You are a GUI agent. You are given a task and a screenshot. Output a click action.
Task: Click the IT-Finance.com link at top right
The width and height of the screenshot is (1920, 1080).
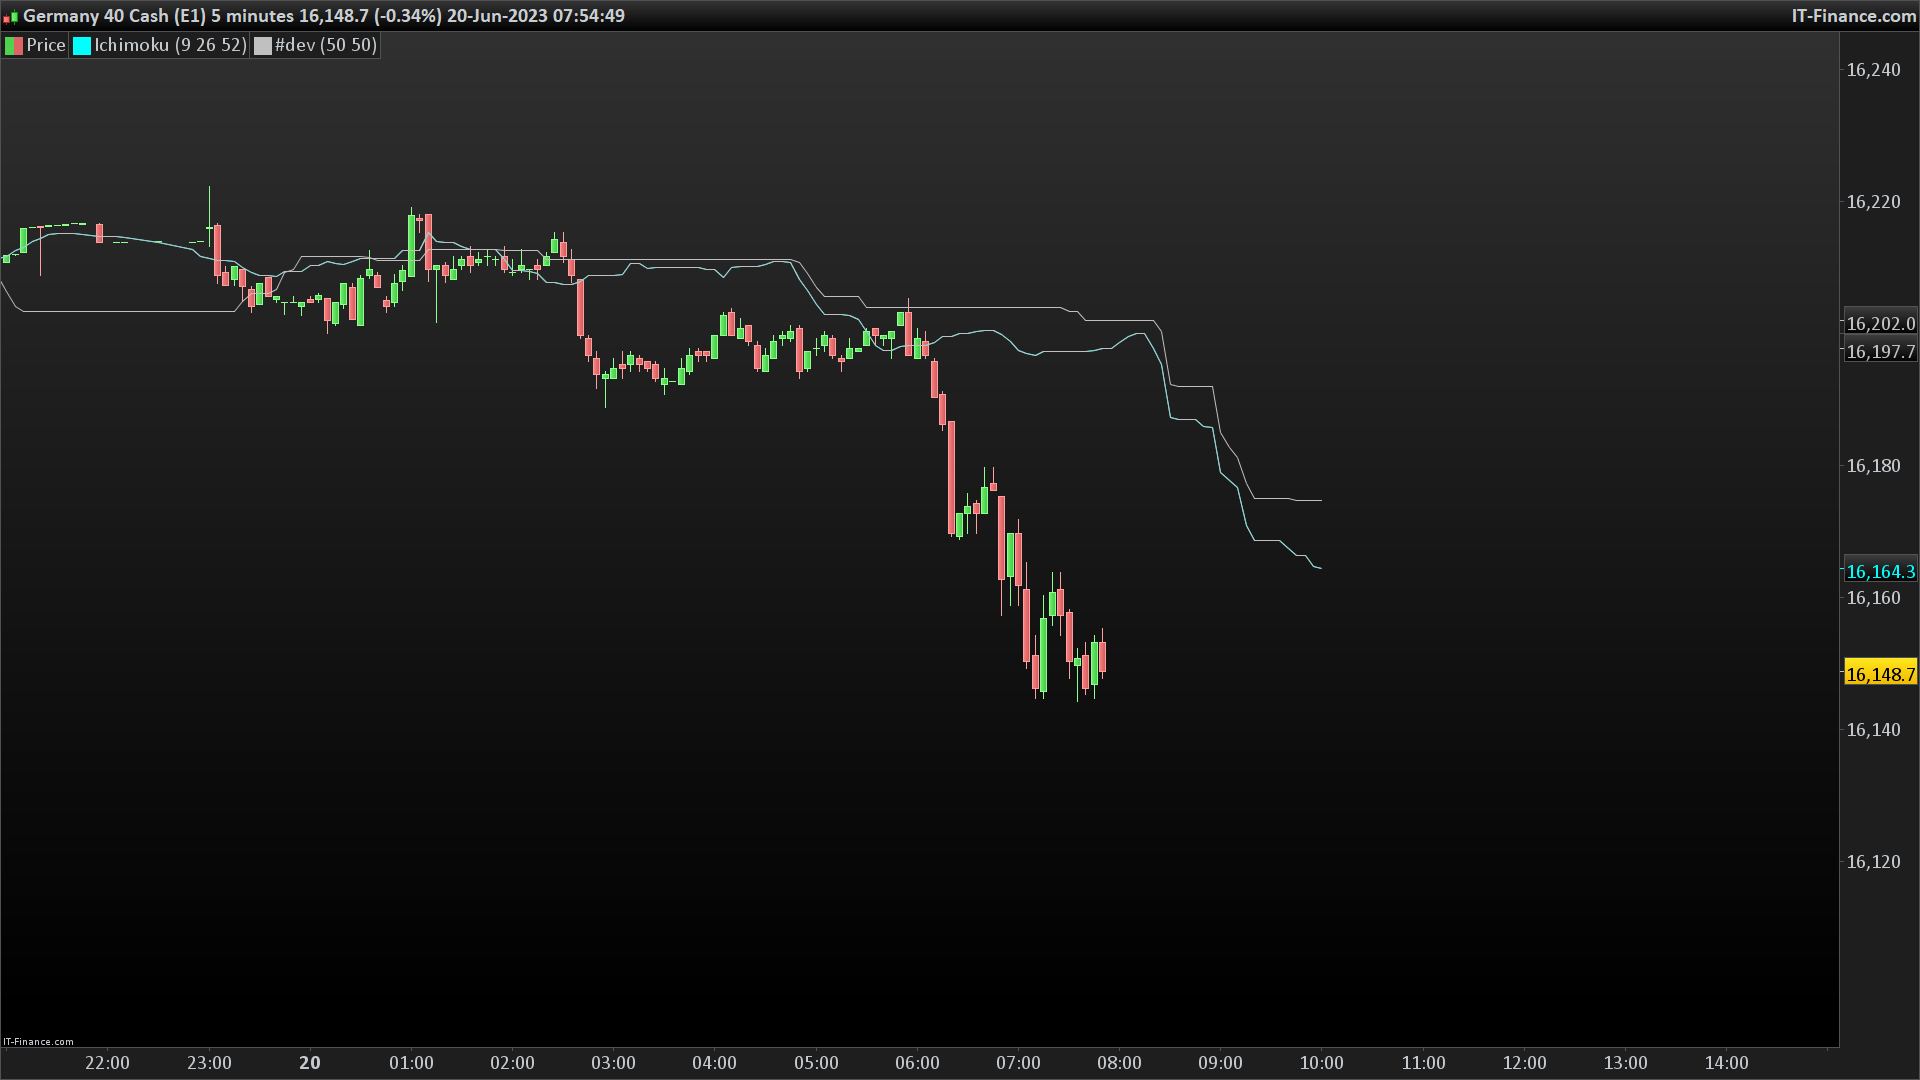(x=1853, y=16)
